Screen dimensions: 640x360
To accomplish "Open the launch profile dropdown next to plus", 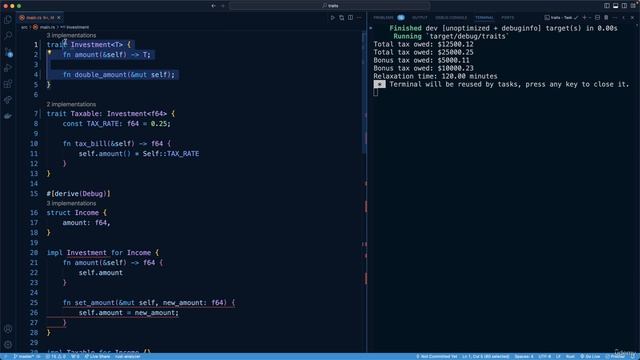I will (x=590, y=18).
